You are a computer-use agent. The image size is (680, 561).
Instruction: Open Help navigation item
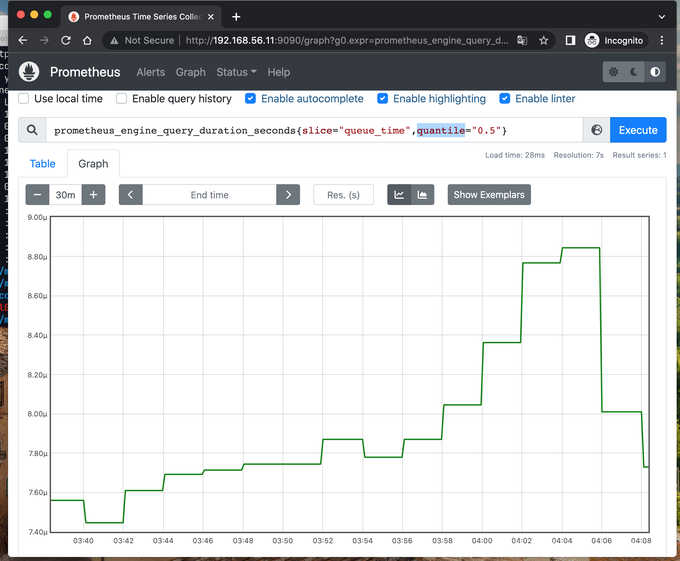tap(278, 72)
